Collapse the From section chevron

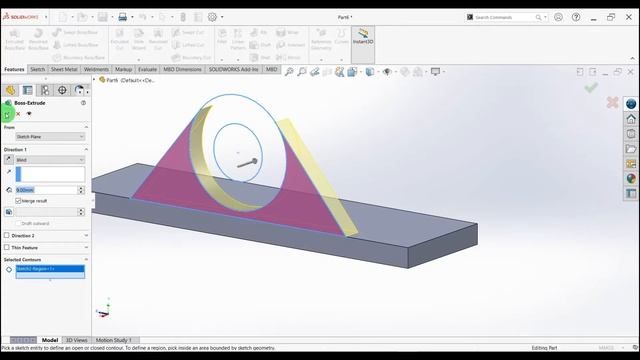(86, 127)
